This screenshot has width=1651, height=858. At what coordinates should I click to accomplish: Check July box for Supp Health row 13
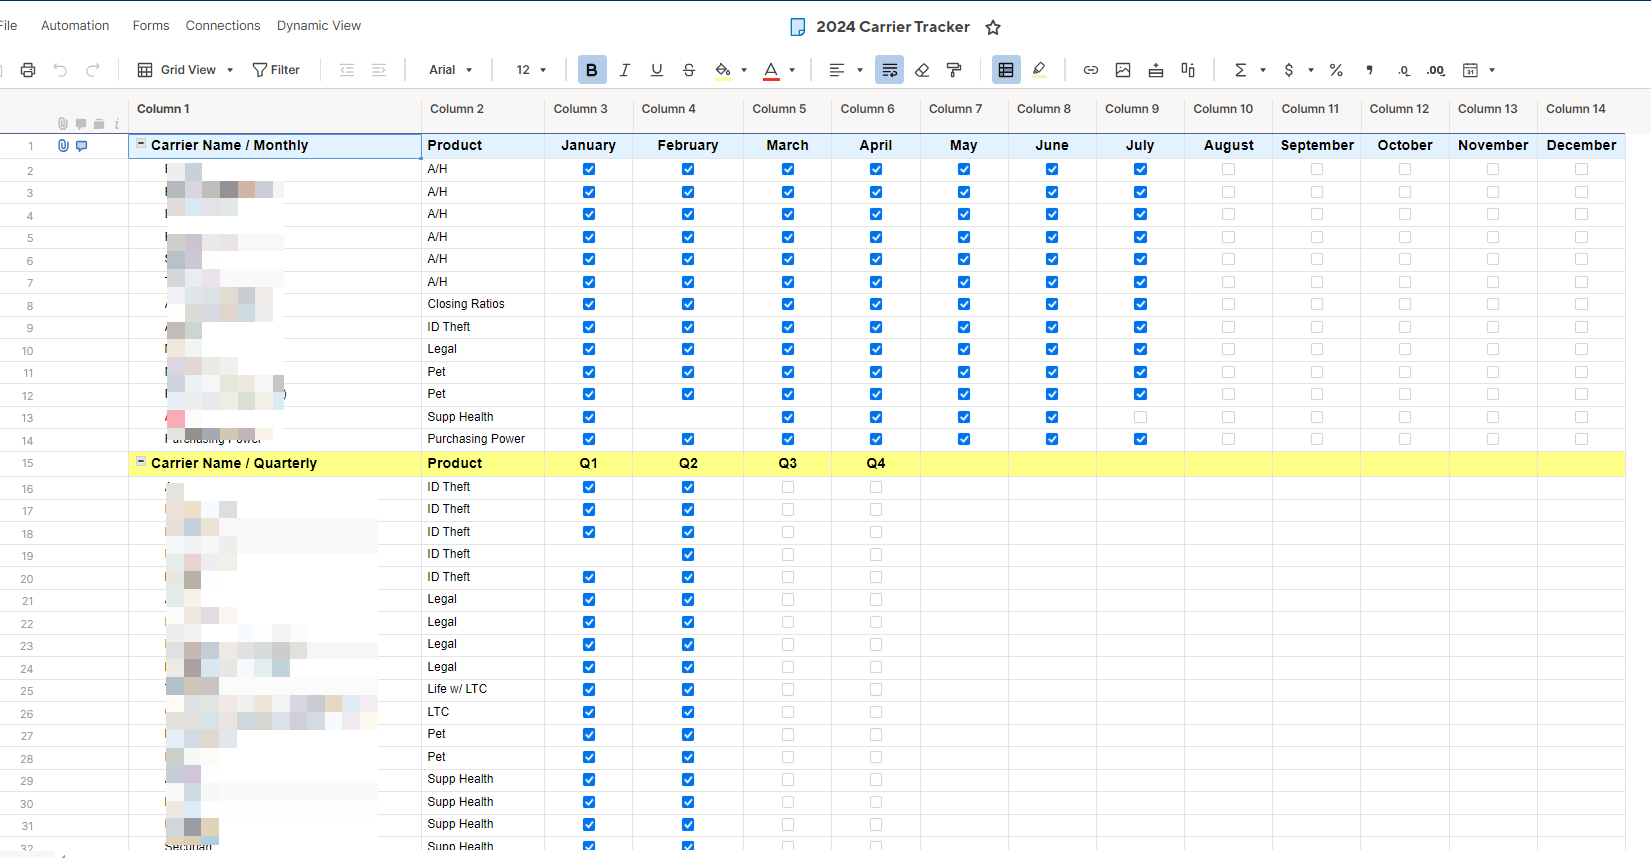tap(1140, 417)
